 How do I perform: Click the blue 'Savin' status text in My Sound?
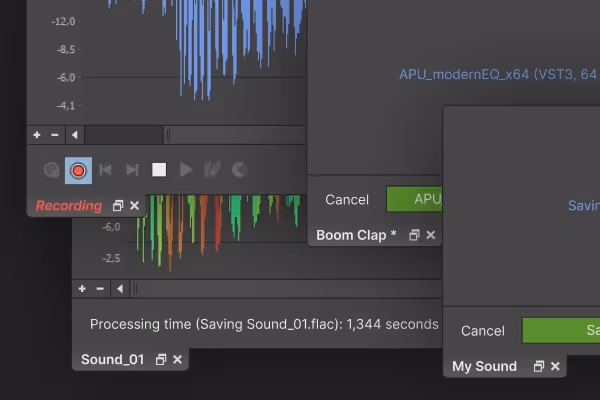tap(584, 206)
